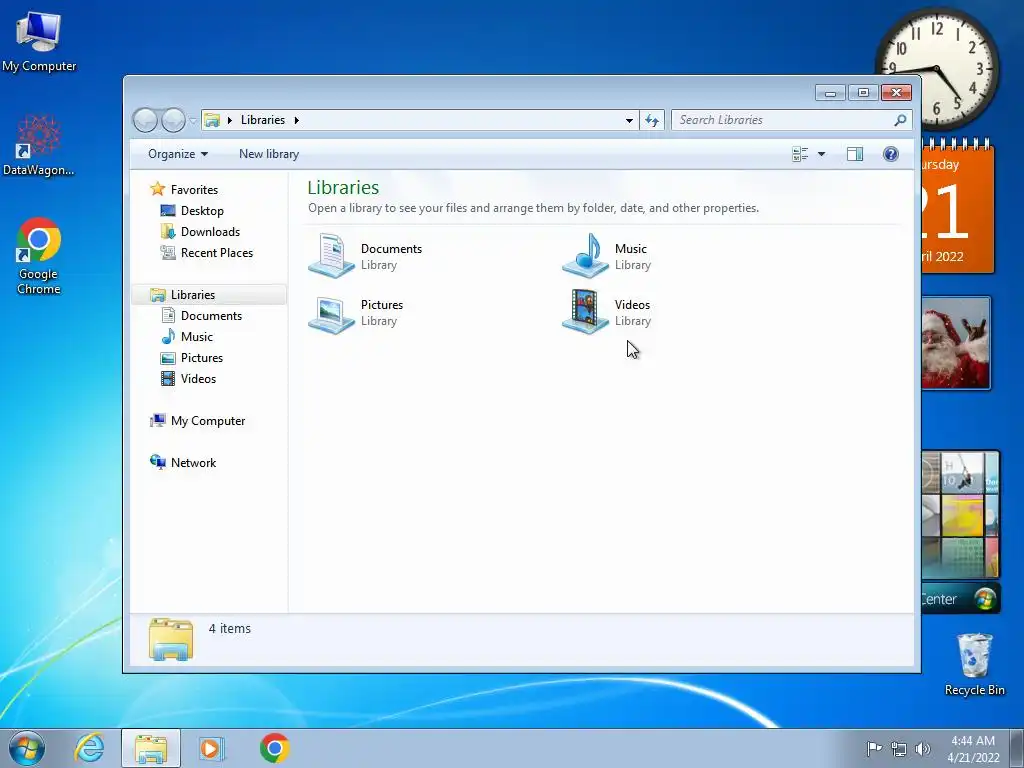Click the Documents icon in sidebar tree
Image resolution: width=1024 pixels, height=768 pixels.
click(x=168, y=315)
